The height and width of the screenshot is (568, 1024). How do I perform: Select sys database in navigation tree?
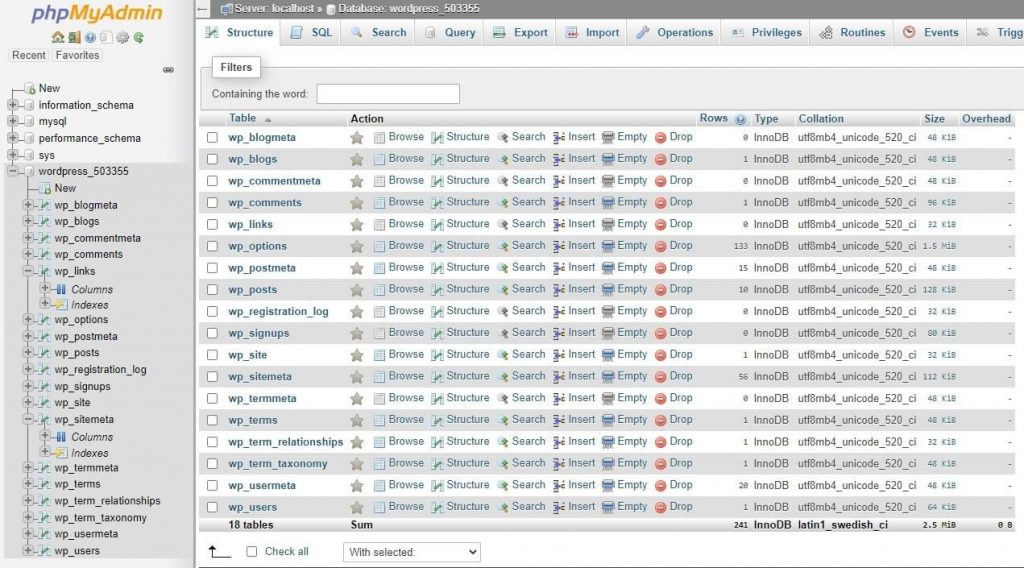46,155
